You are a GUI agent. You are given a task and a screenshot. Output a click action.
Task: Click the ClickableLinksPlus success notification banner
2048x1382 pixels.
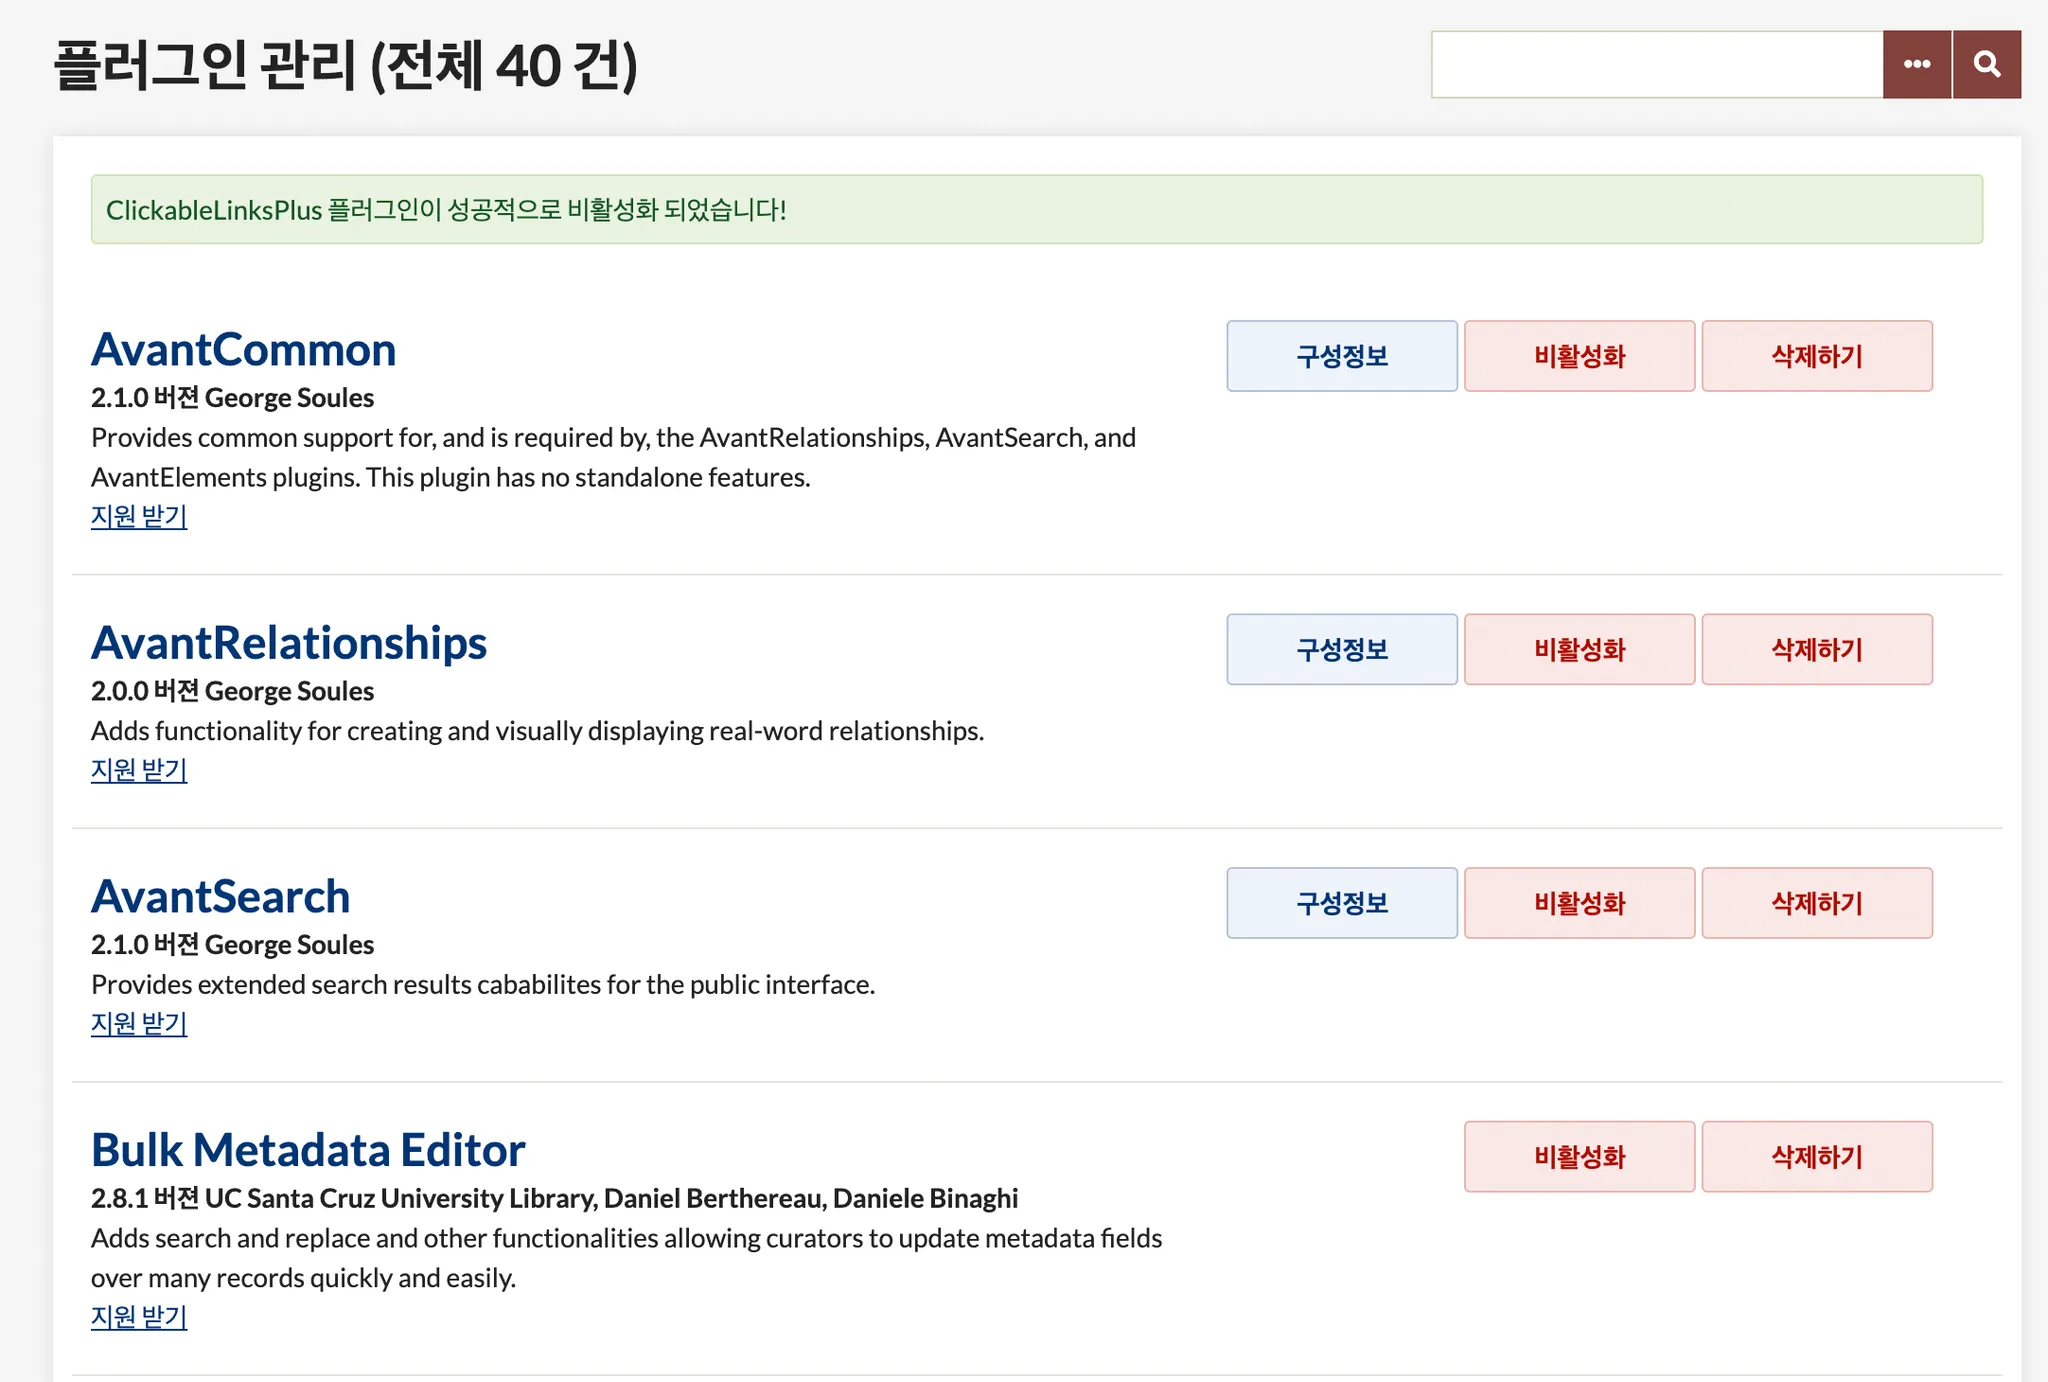(1036, 209)
